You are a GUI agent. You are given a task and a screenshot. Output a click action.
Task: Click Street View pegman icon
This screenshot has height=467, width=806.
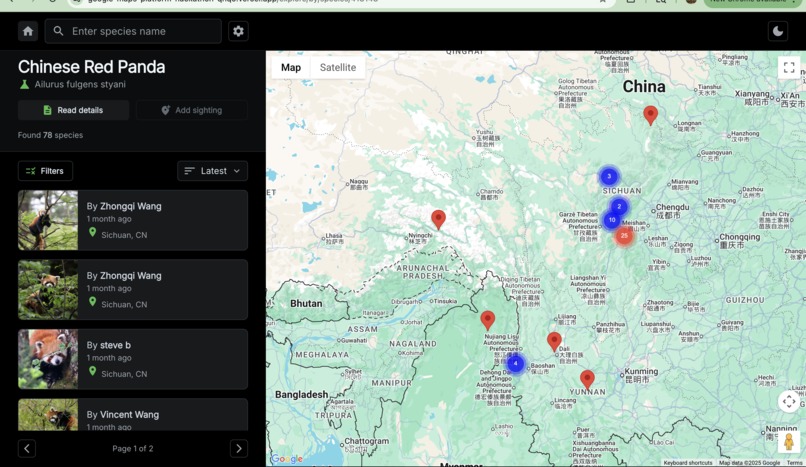click(789, 442)
